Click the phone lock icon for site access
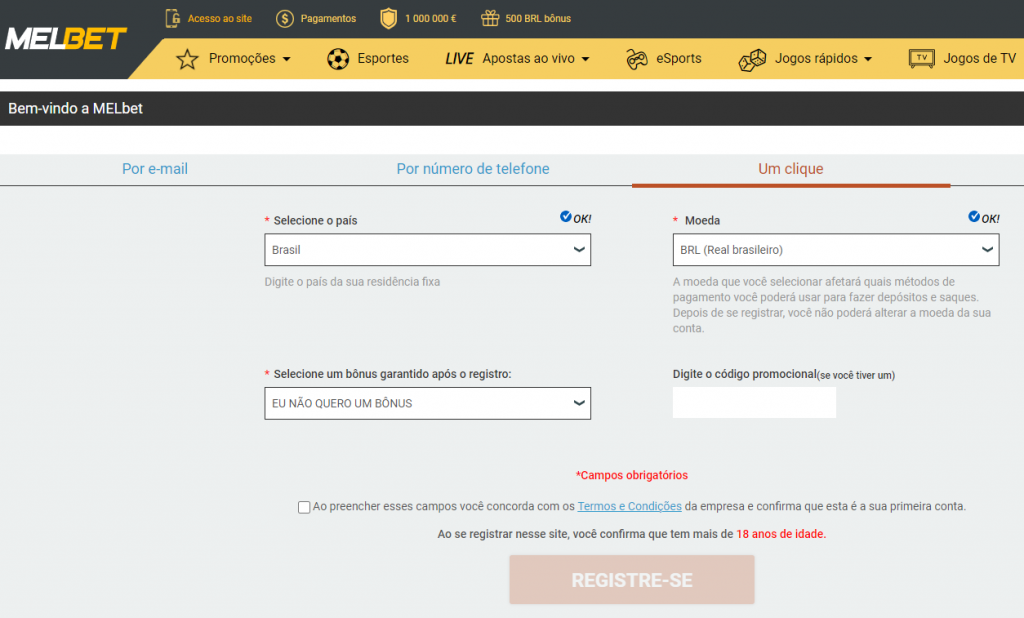 [x=172, y=18]
